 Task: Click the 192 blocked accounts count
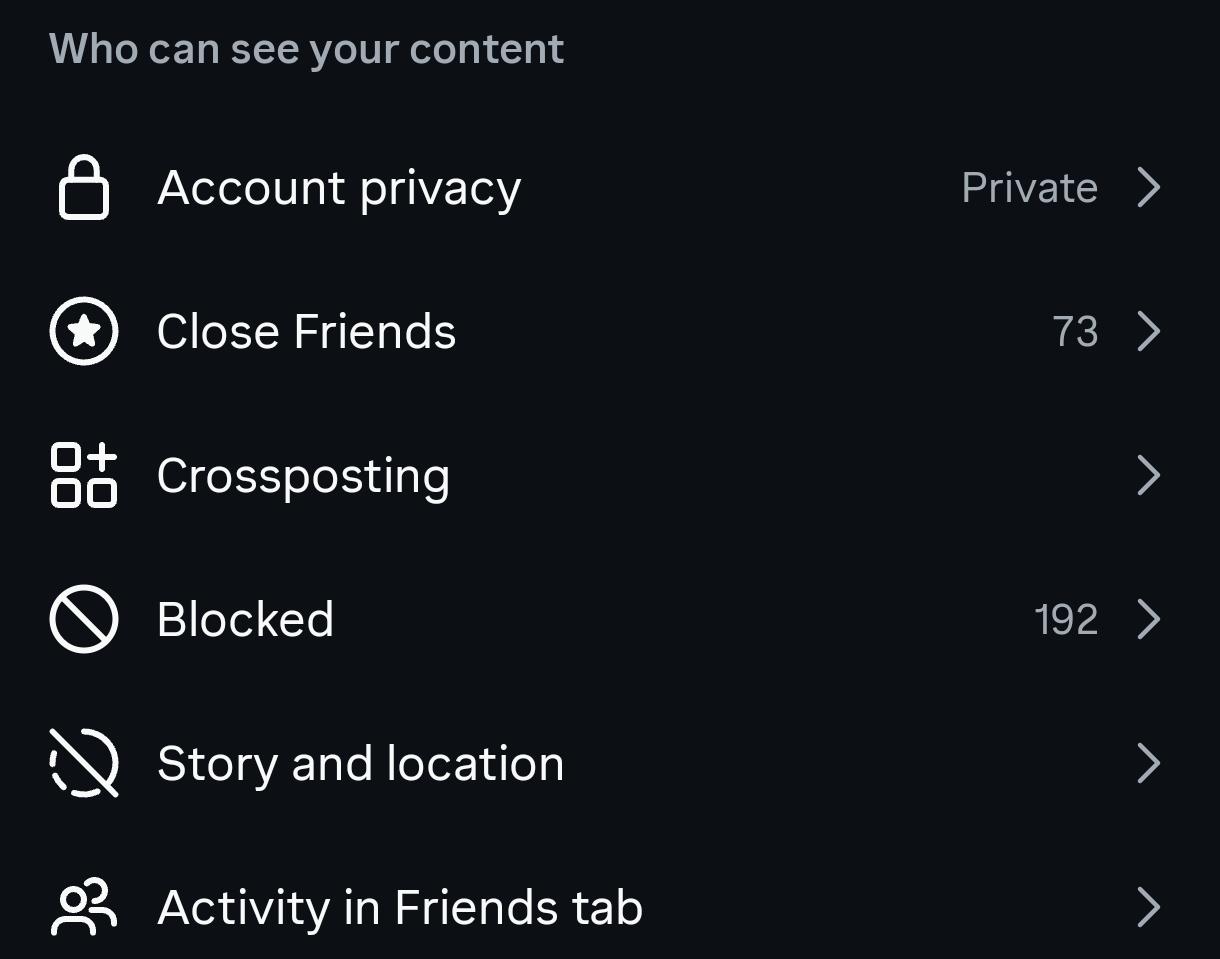[1066, 620]
